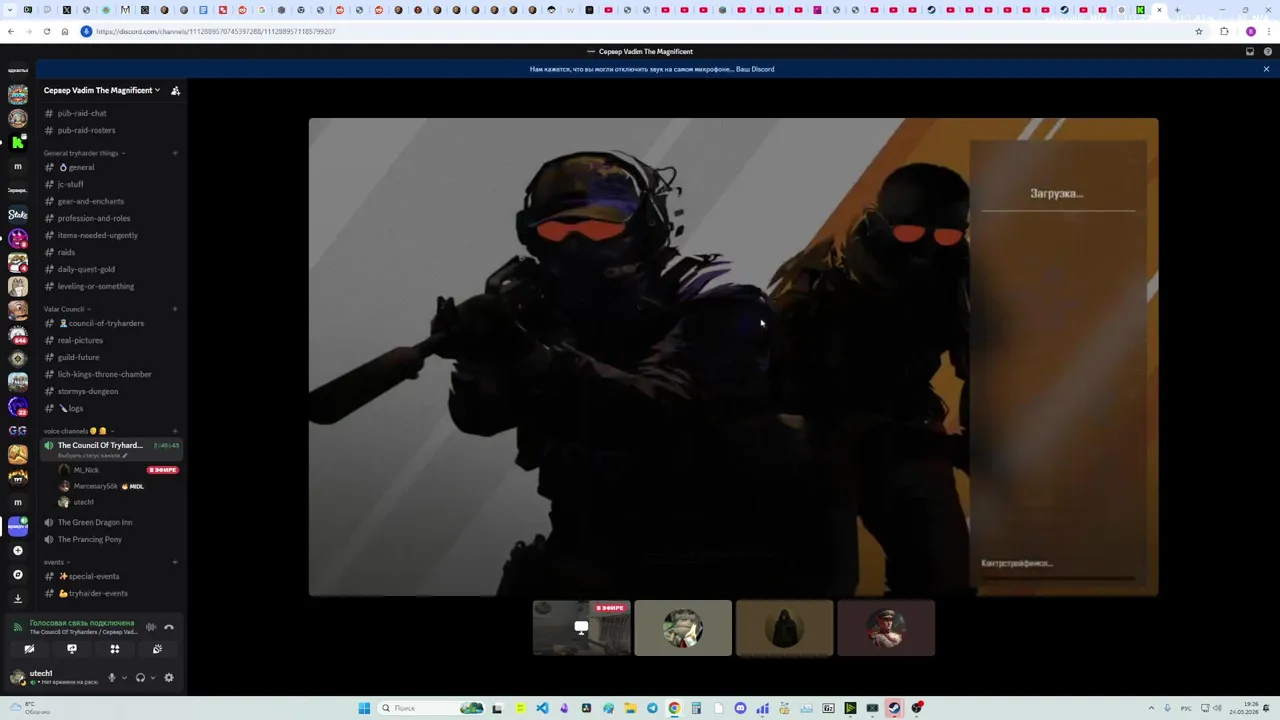Reload the page with browser refresh button
The image size is (1280, 720).
point(46,31)
